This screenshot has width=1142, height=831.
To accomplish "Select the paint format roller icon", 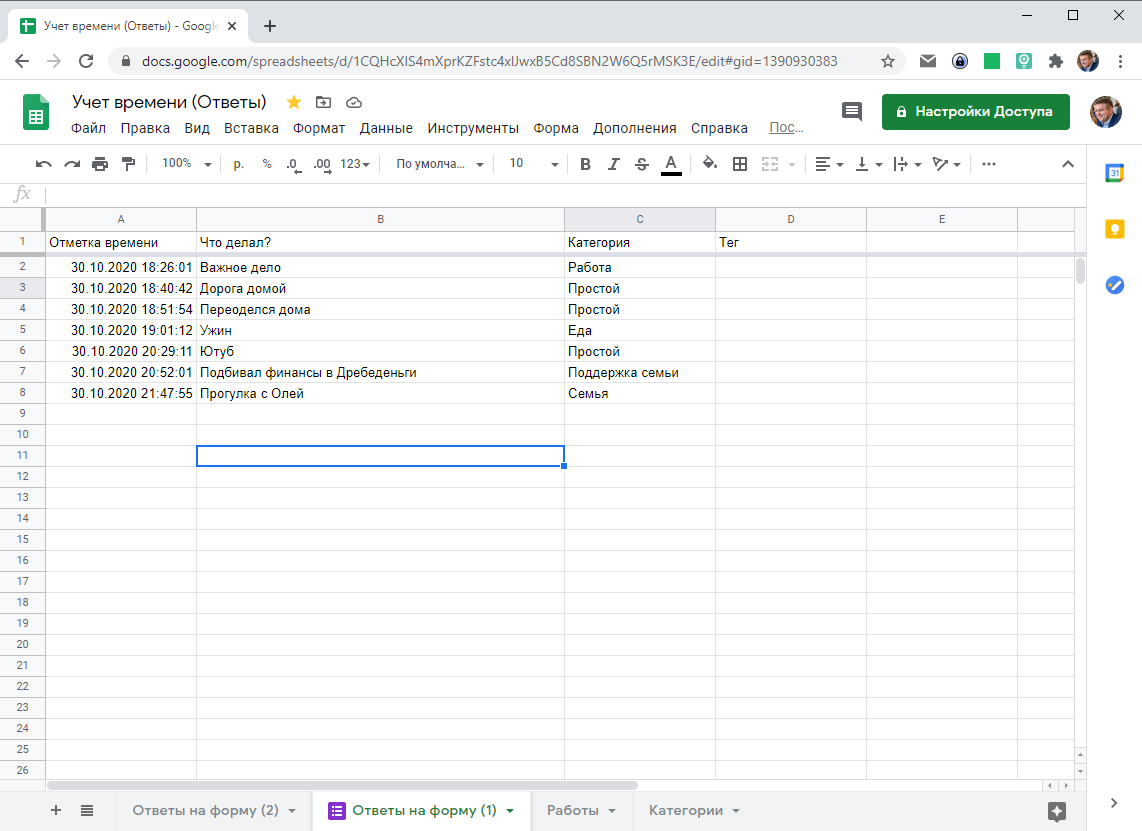I will pos(128,164).
